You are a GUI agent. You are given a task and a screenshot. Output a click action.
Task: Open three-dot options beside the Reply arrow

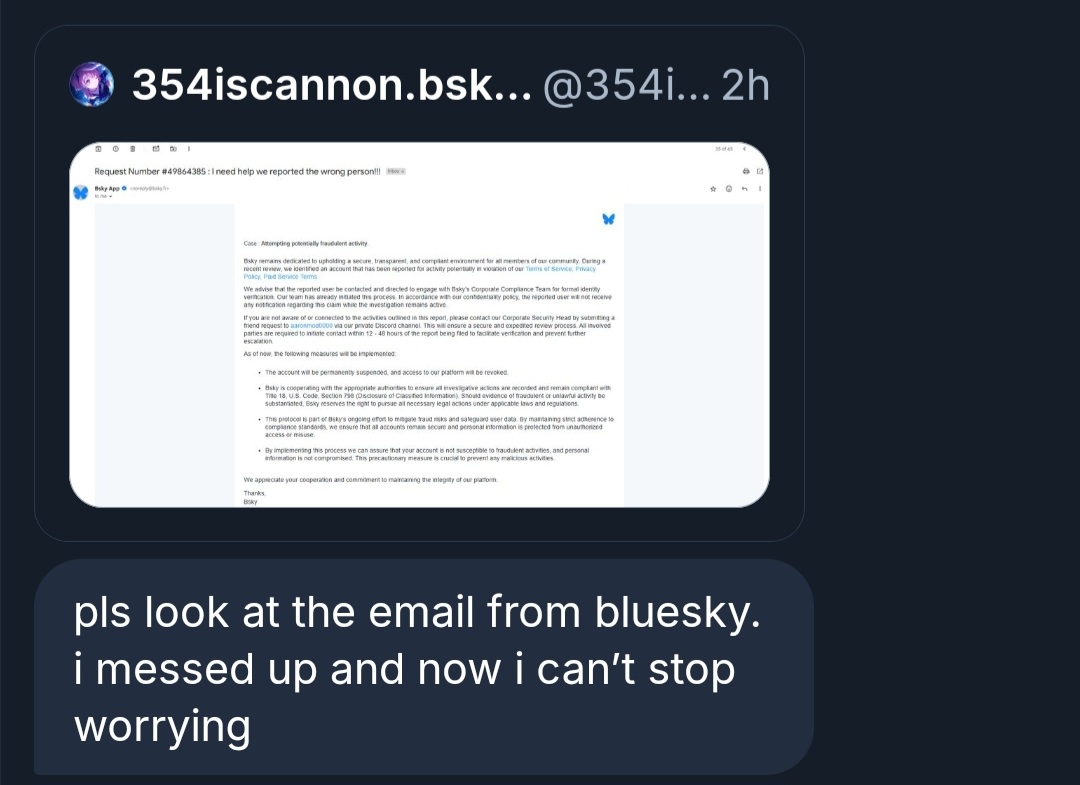click(x=760, y=188)
